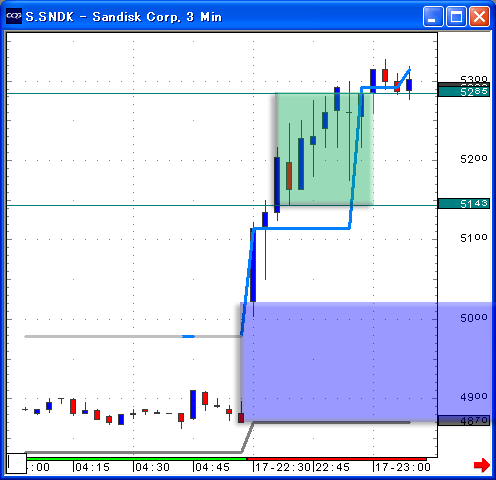Click the 4900 price scale value
The image size is (496, 480).
tap(474, 396)
